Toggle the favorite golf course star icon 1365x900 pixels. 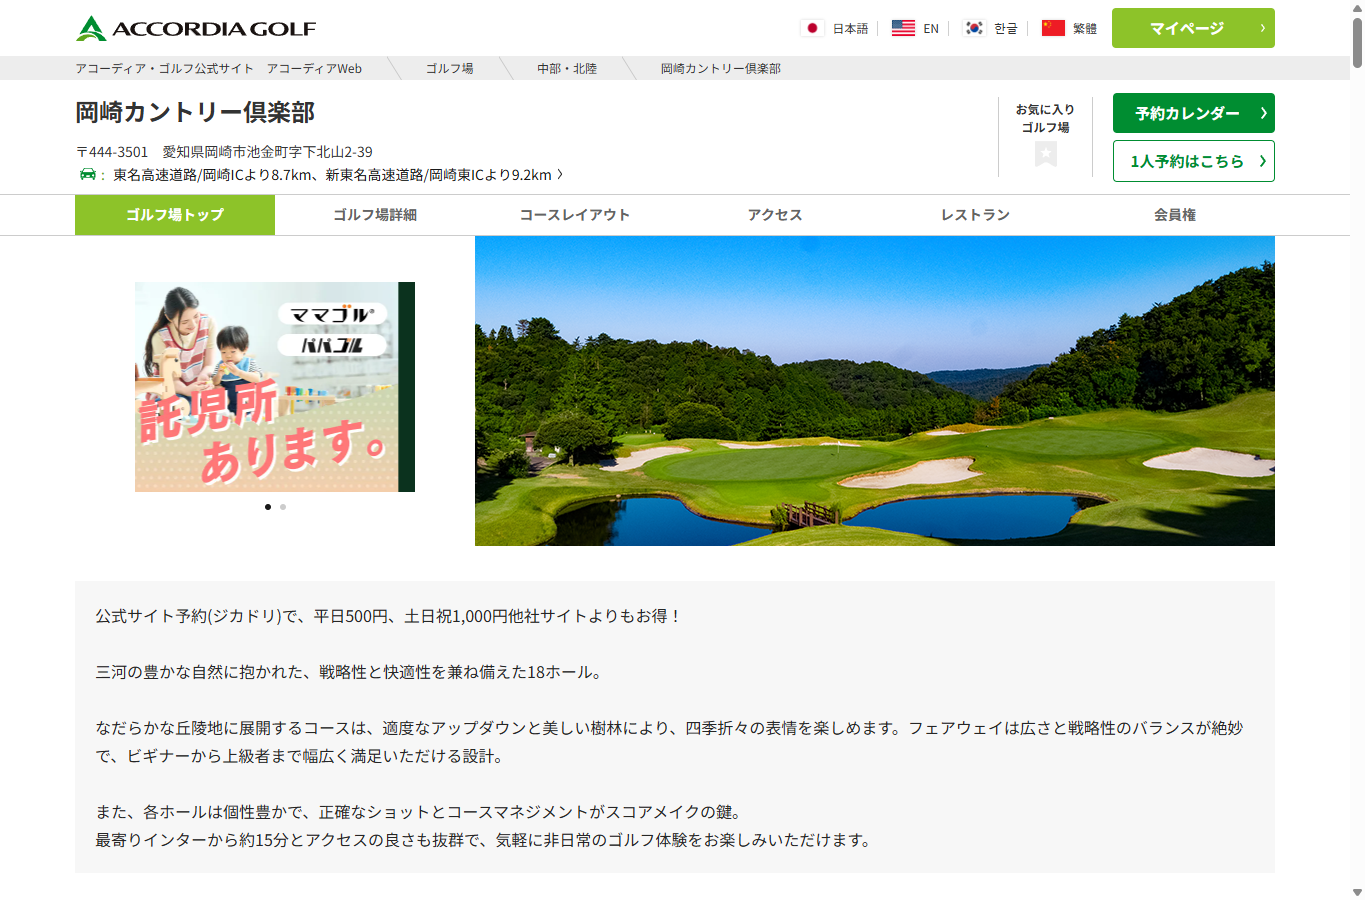(x=1046, y=154)
